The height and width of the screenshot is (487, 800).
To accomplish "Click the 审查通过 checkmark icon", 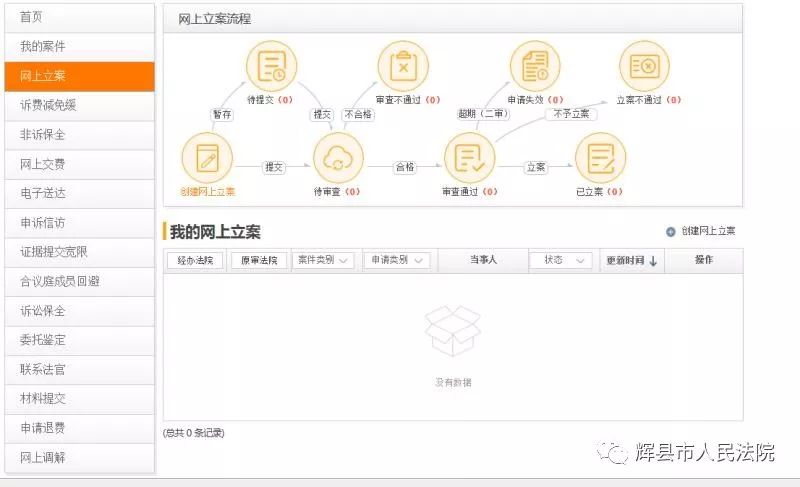I will tap(469, 158).
